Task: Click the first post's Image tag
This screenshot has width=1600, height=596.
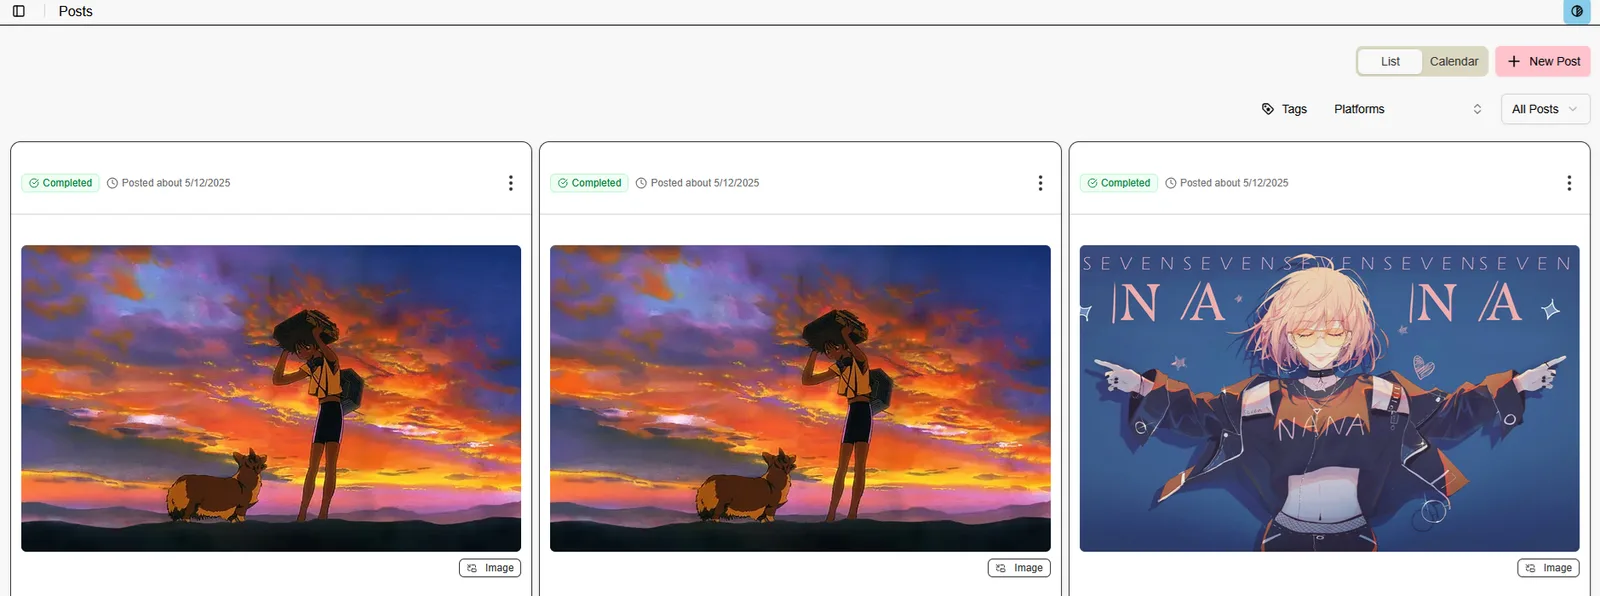Action: (490, 568)
